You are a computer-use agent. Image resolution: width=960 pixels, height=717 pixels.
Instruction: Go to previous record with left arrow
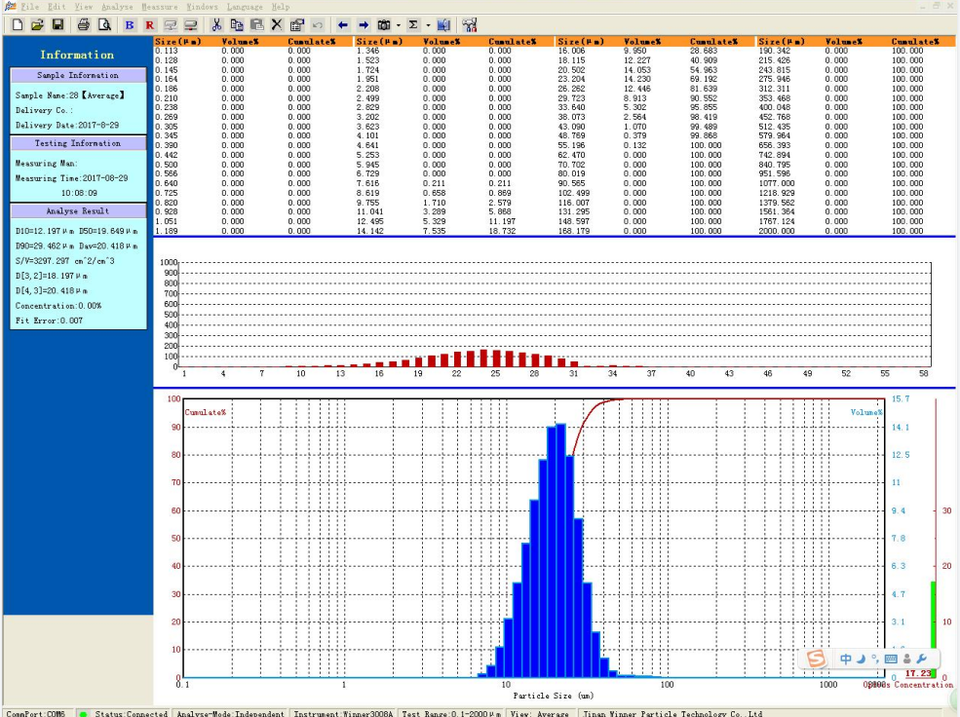click(343, 24)
